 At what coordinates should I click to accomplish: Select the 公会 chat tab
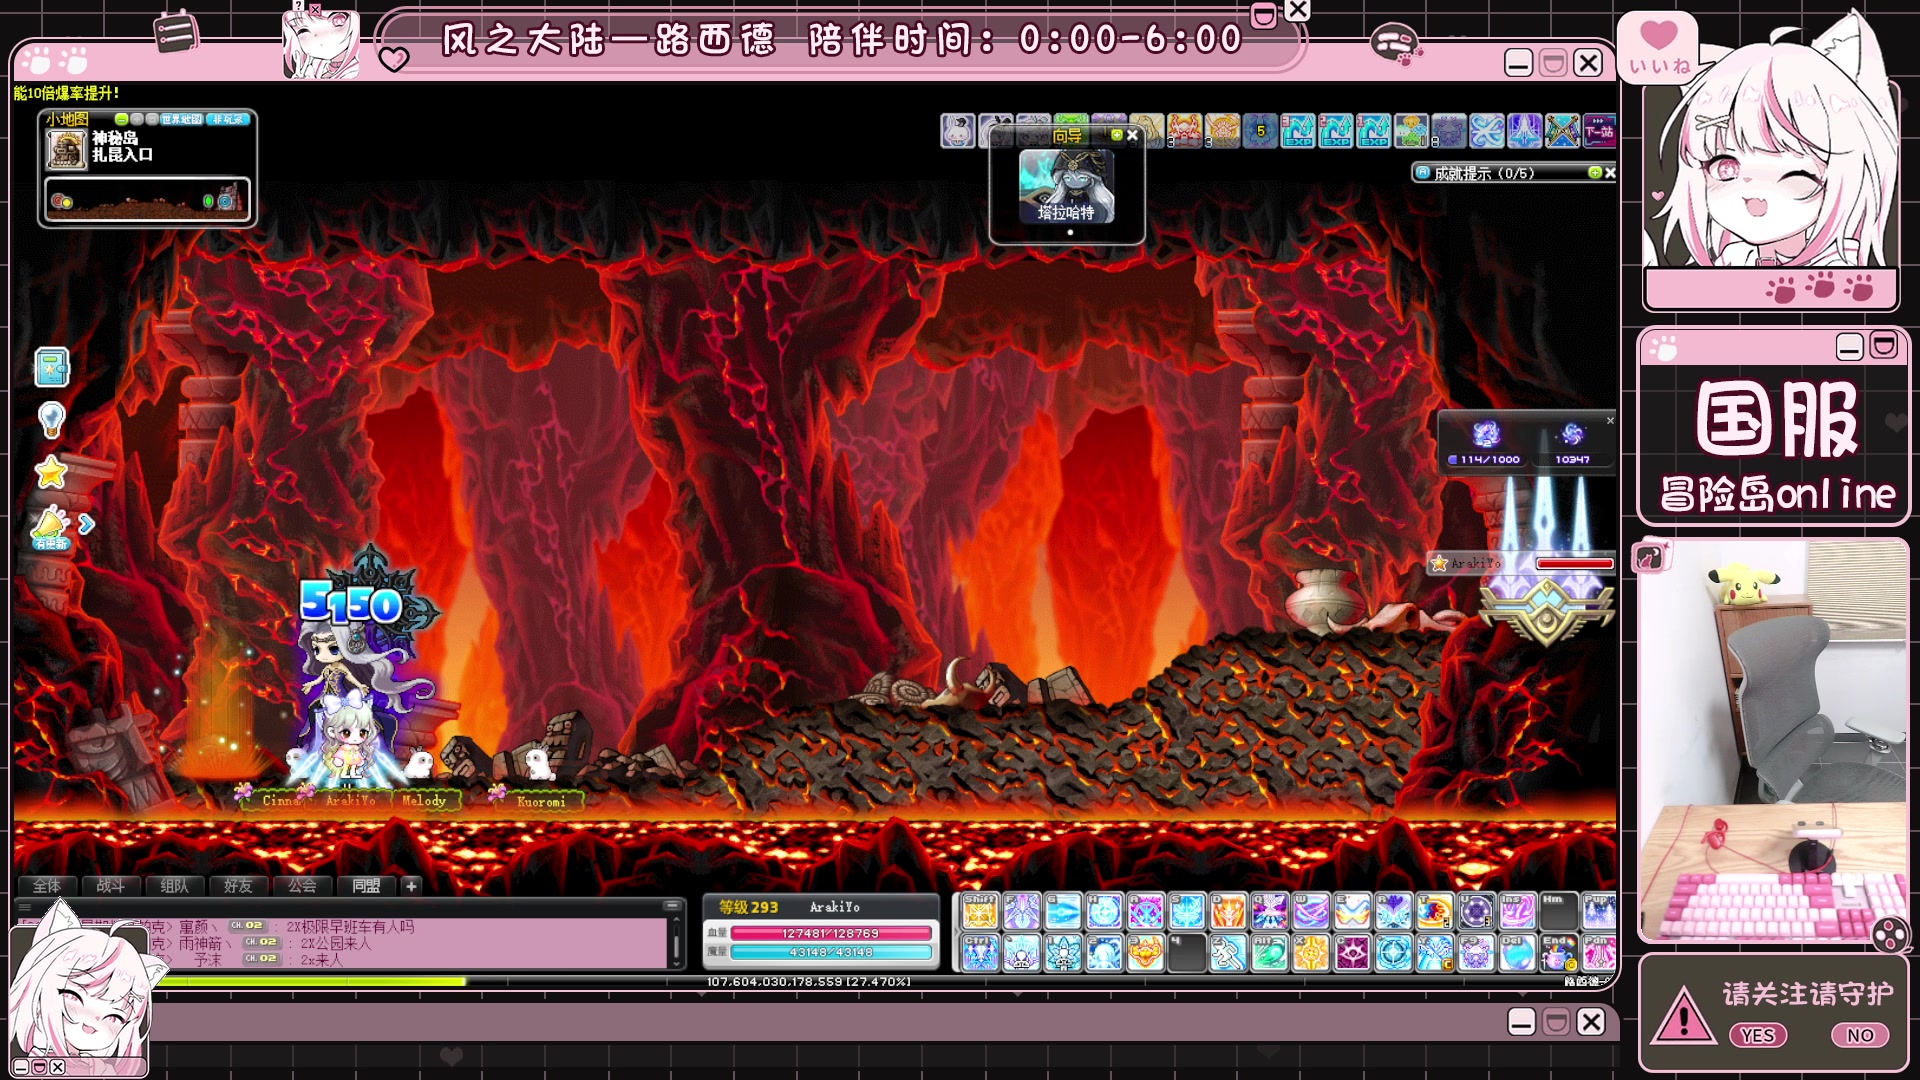tap(302, 886)
